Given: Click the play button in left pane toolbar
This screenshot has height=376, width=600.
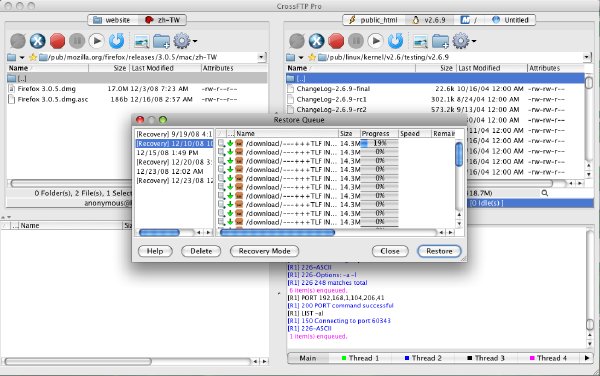Looking at the screenshot, I should (96, 41).
